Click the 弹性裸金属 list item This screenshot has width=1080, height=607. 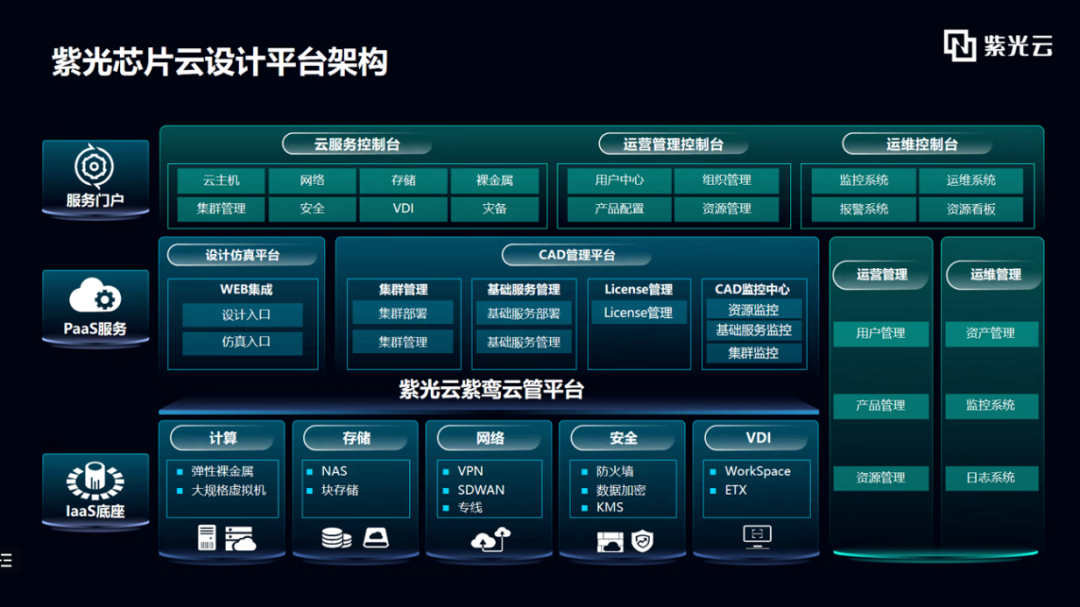tap(222, 471)
